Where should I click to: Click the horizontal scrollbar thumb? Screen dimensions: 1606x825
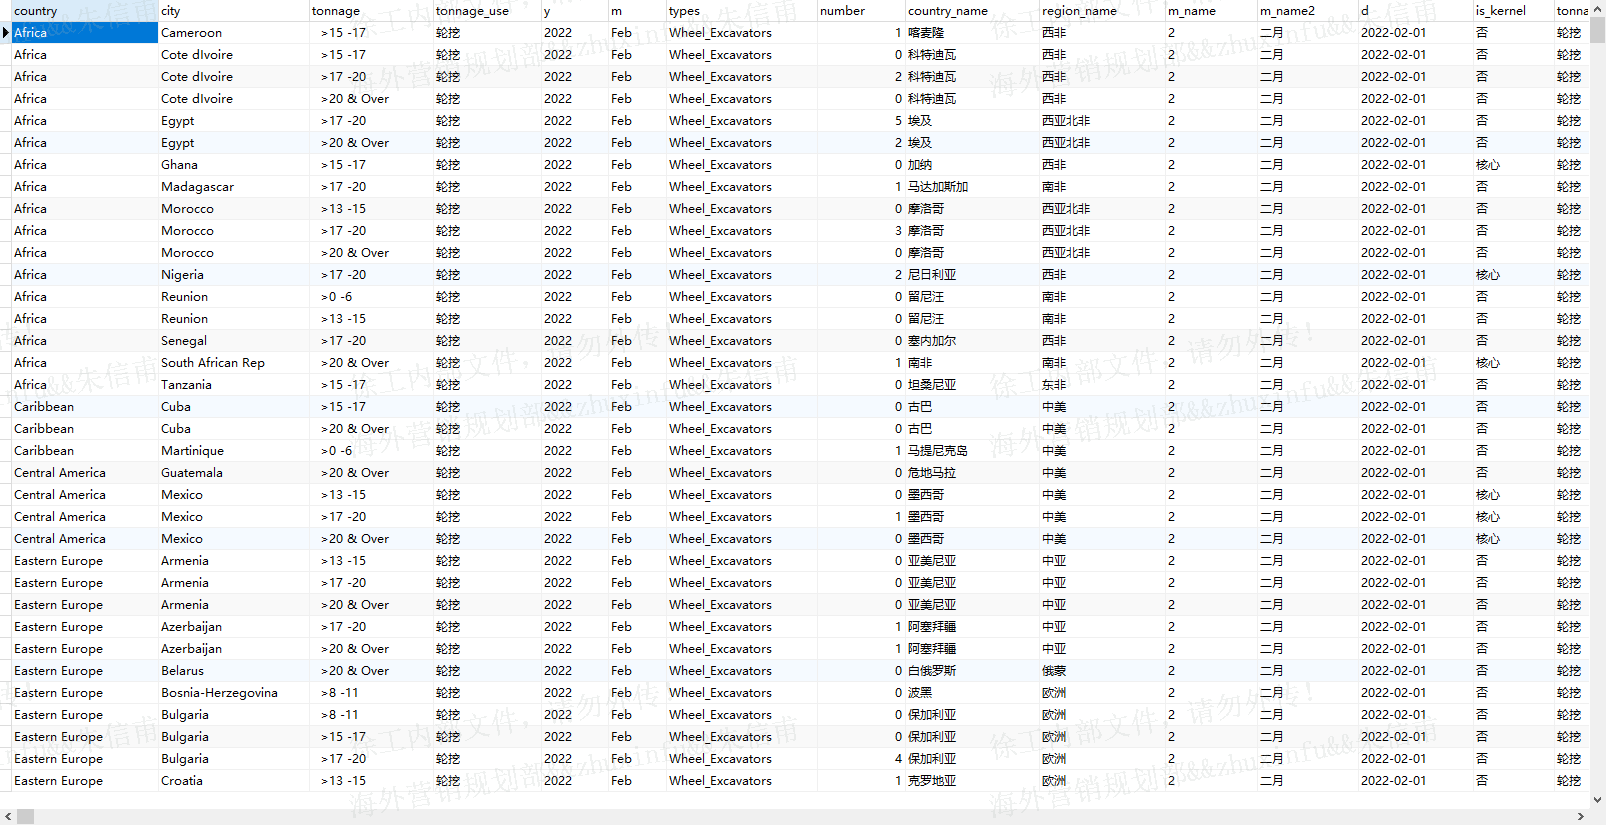(26, 816)
